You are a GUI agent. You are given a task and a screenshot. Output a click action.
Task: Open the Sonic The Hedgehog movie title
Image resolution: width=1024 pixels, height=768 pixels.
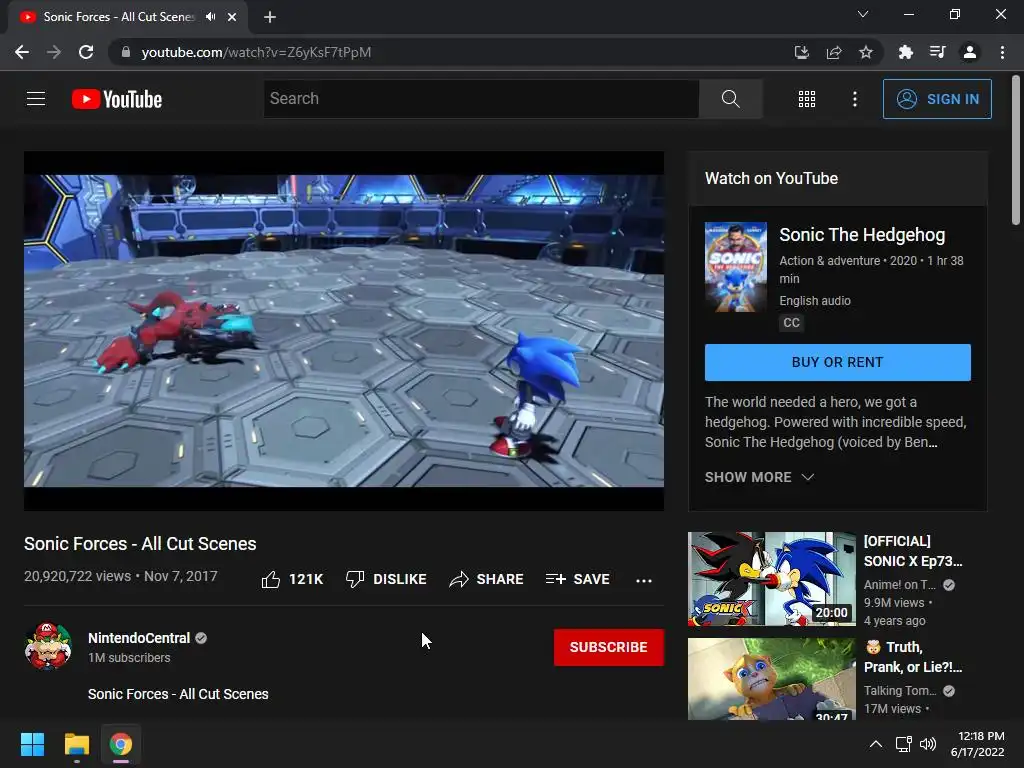pyautogui.click(x=862, y=235)
